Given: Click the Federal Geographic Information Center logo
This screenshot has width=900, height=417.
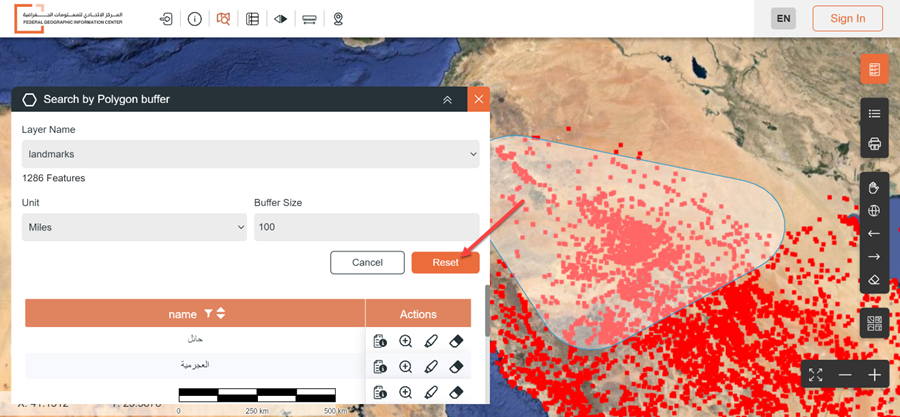Looking at the screenshot, I should pyautogui.click(x=69, y=18).
